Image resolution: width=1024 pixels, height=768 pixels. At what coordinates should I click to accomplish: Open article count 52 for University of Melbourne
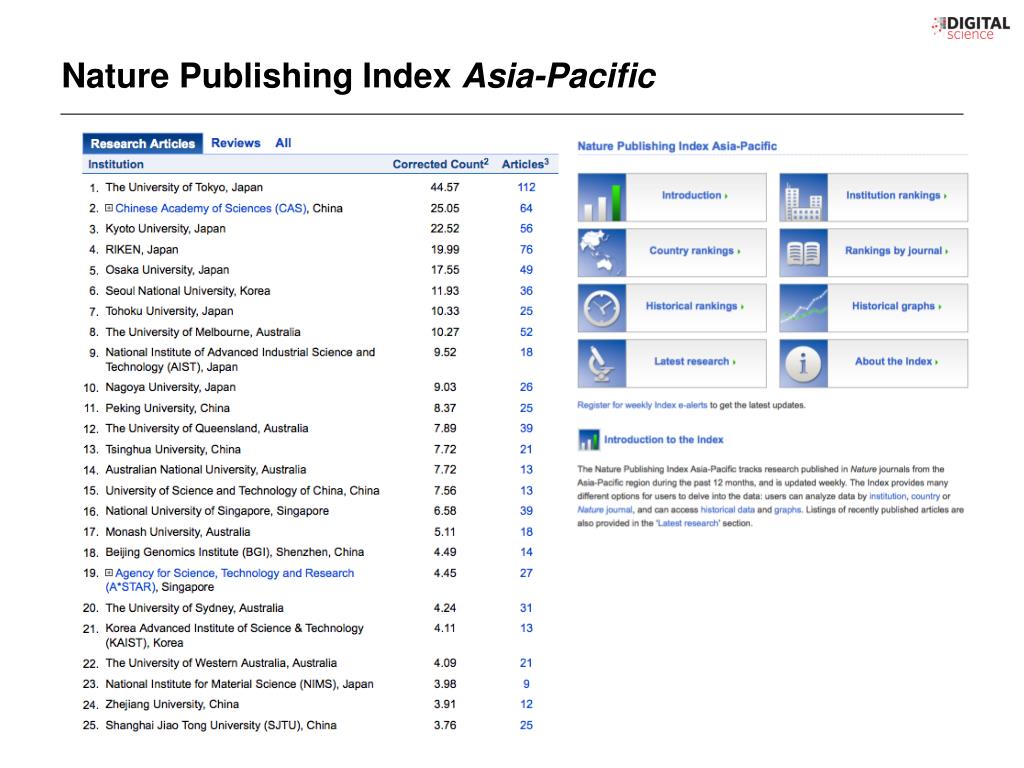tap(526, 332)
